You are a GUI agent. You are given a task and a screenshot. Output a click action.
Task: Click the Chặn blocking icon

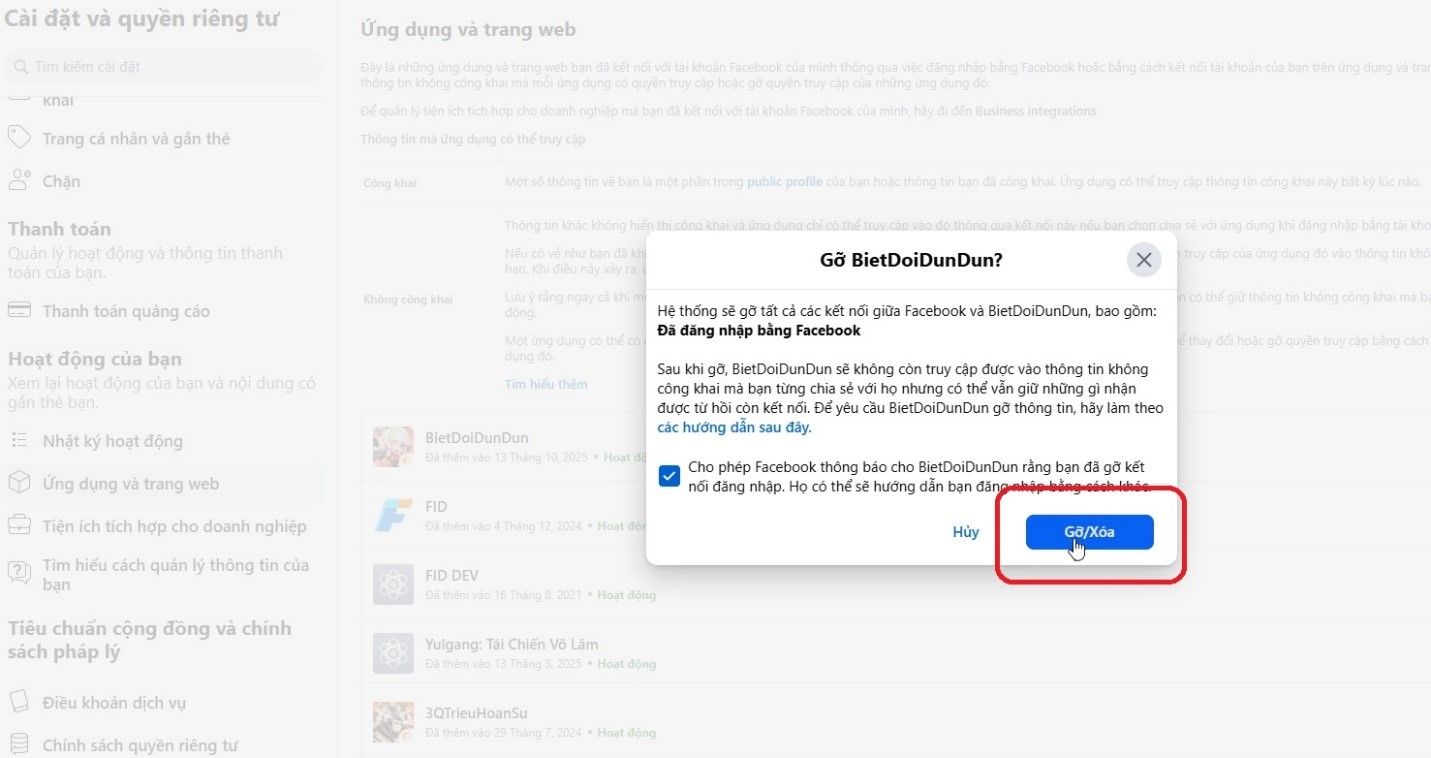19,181
